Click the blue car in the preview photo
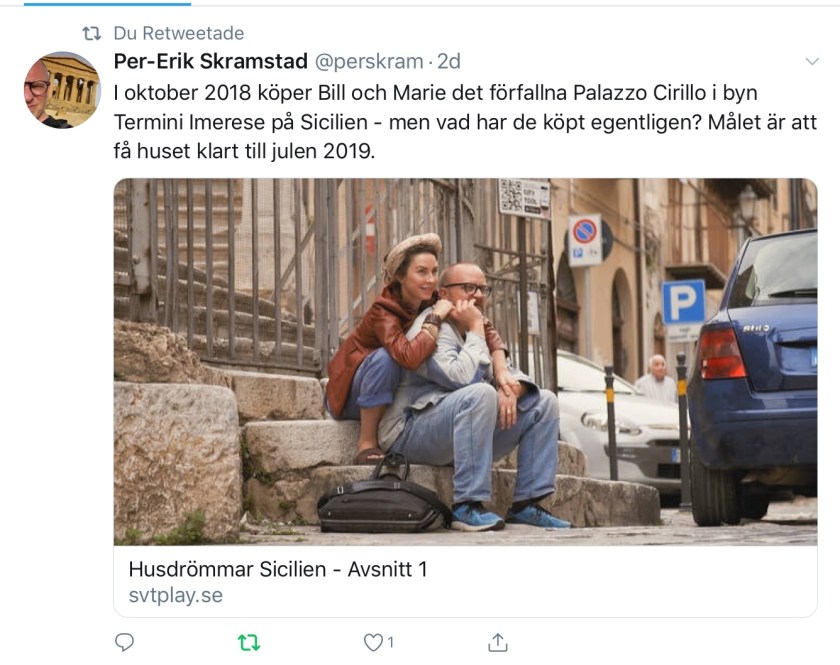Viewport: 840px width, 665px height. tap(753, 378)
